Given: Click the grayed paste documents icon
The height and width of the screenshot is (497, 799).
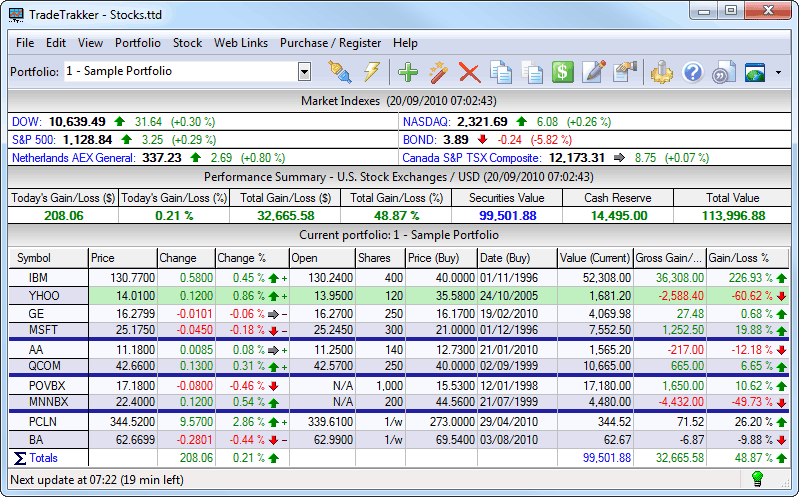Looking at the screenshot, I should click(x=532, y=72).
